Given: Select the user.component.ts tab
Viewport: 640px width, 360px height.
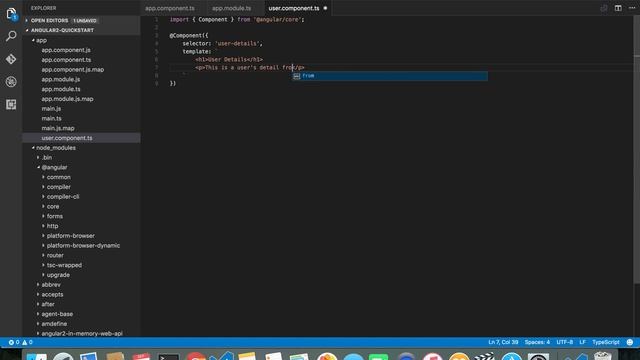Looking at the screenshot, I should [294, 8].
